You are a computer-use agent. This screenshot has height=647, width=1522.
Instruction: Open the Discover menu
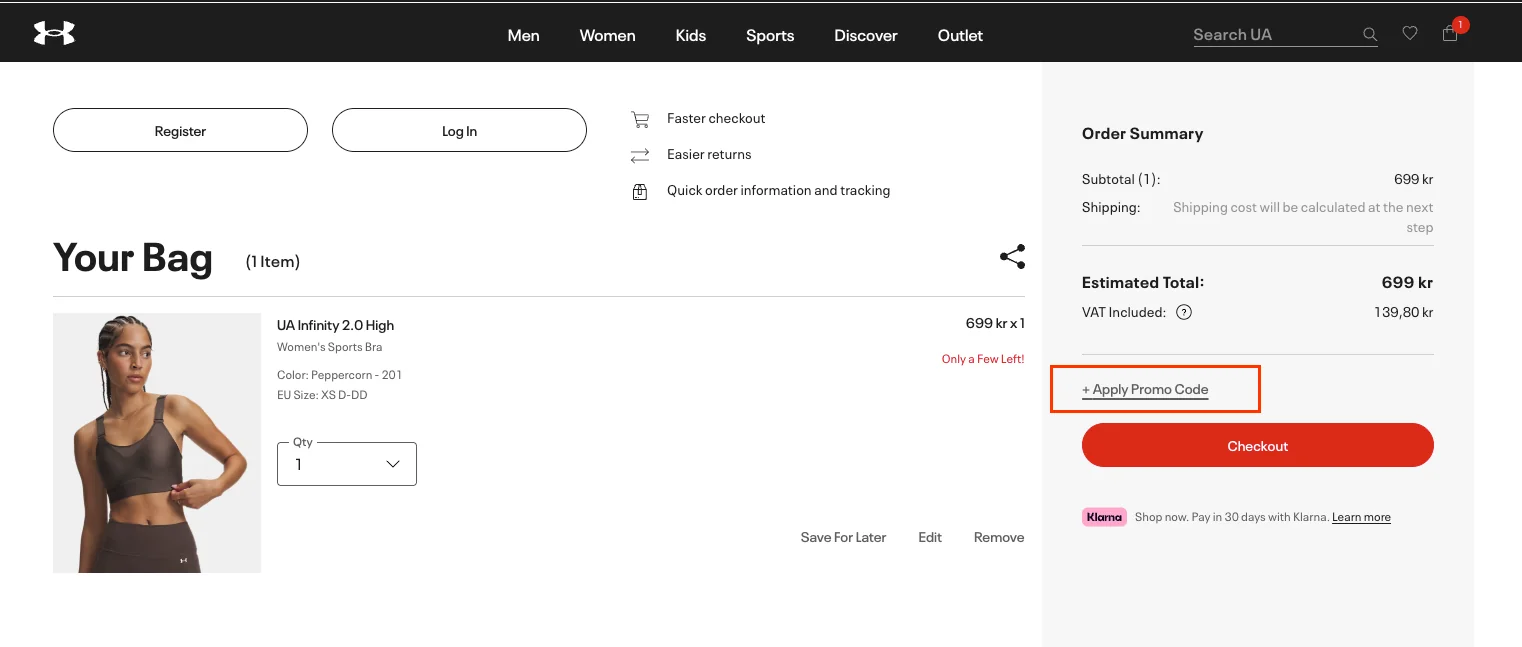point(866,35)
